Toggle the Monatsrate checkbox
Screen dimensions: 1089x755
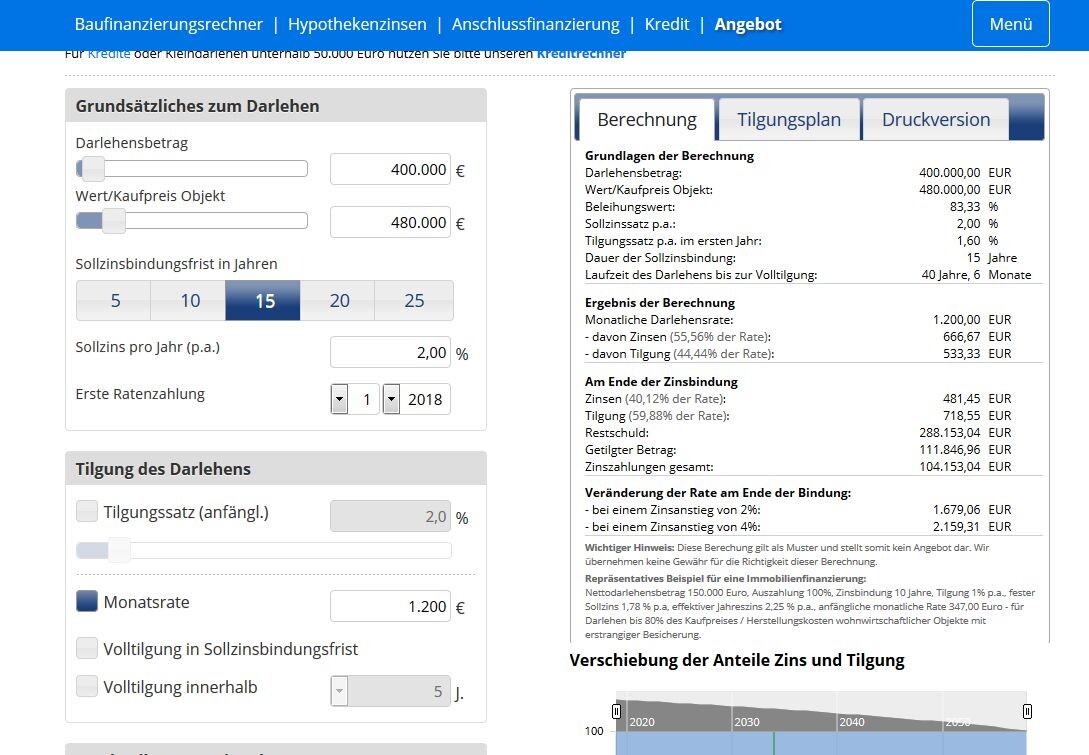(x=87, y=601)
